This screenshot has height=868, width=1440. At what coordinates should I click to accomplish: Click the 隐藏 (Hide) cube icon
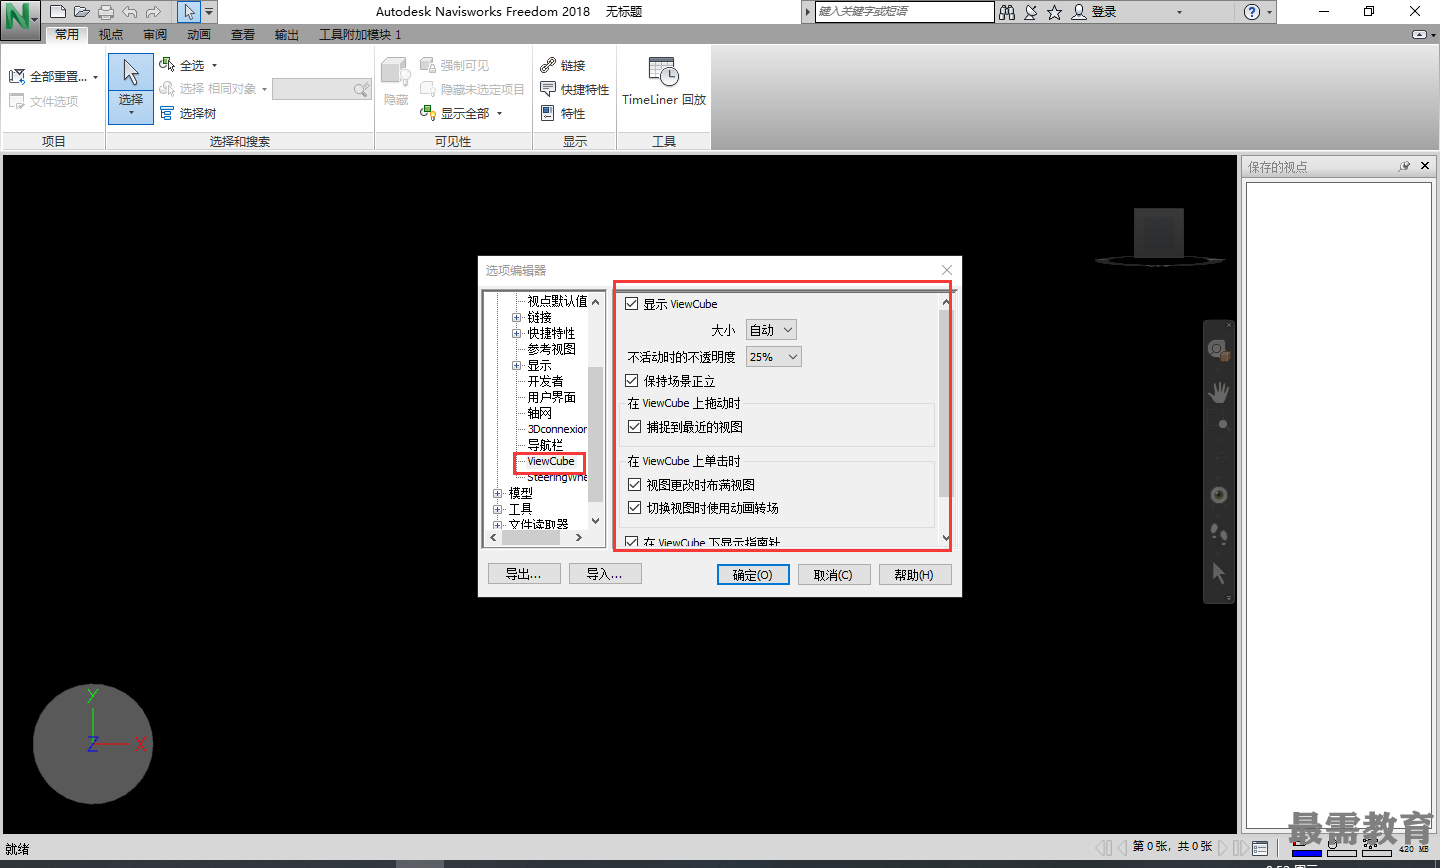(x=395, y=72)
